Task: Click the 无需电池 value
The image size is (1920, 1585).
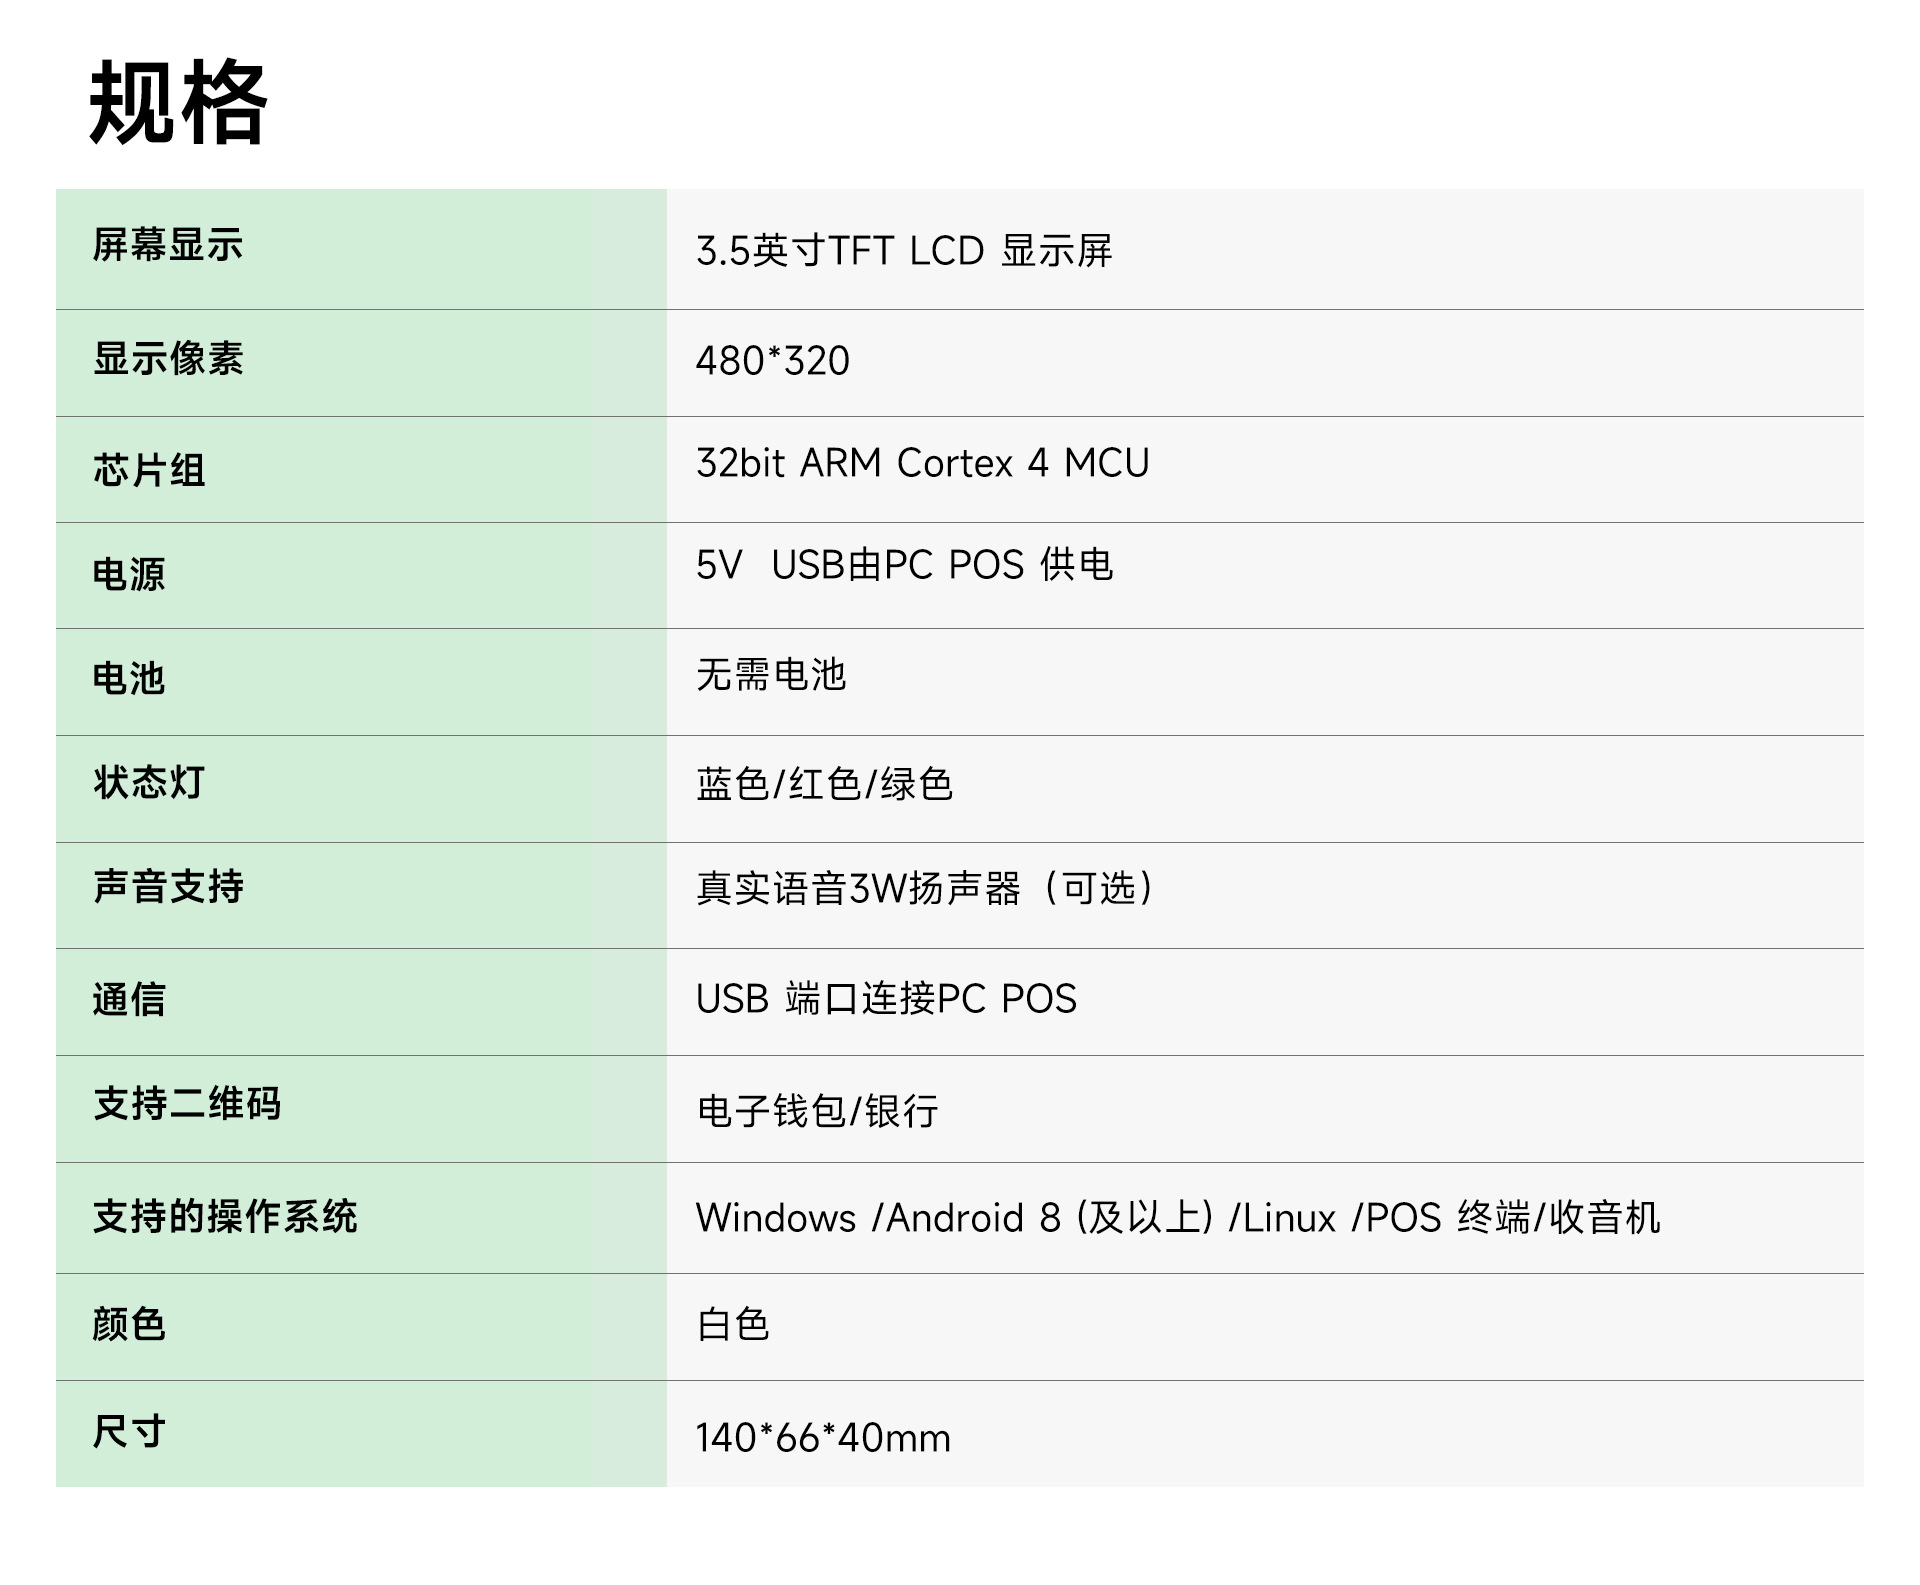Action: [771, 675]
